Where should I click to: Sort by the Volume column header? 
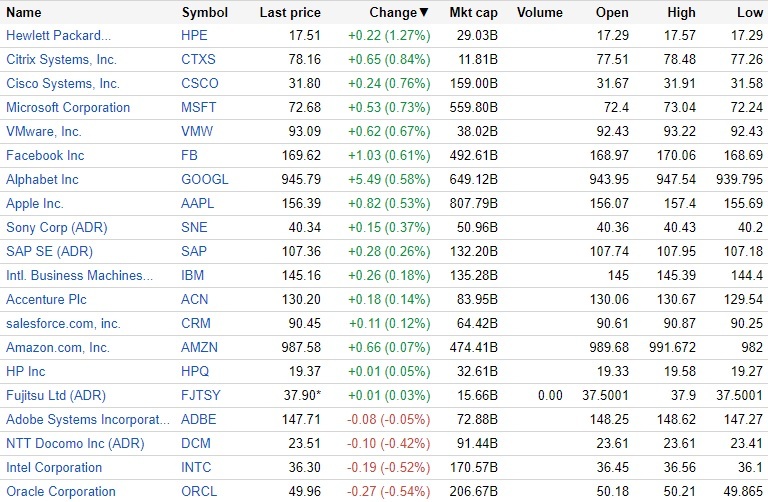[540, 13]
